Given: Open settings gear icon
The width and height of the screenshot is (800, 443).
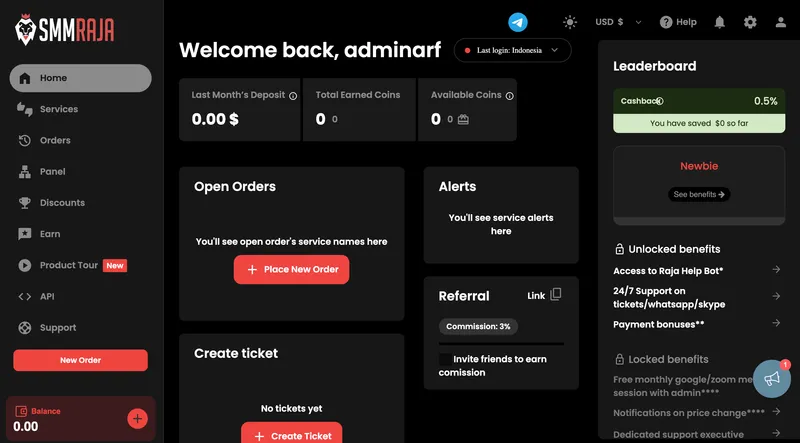Looking at the screenshot, I should pos(750,22).
